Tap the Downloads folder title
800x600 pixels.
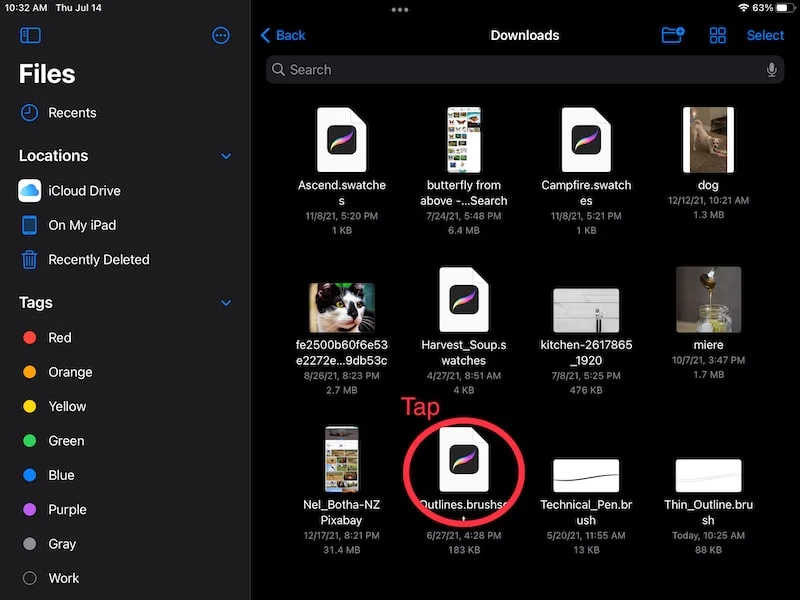[x=524, y=35]
